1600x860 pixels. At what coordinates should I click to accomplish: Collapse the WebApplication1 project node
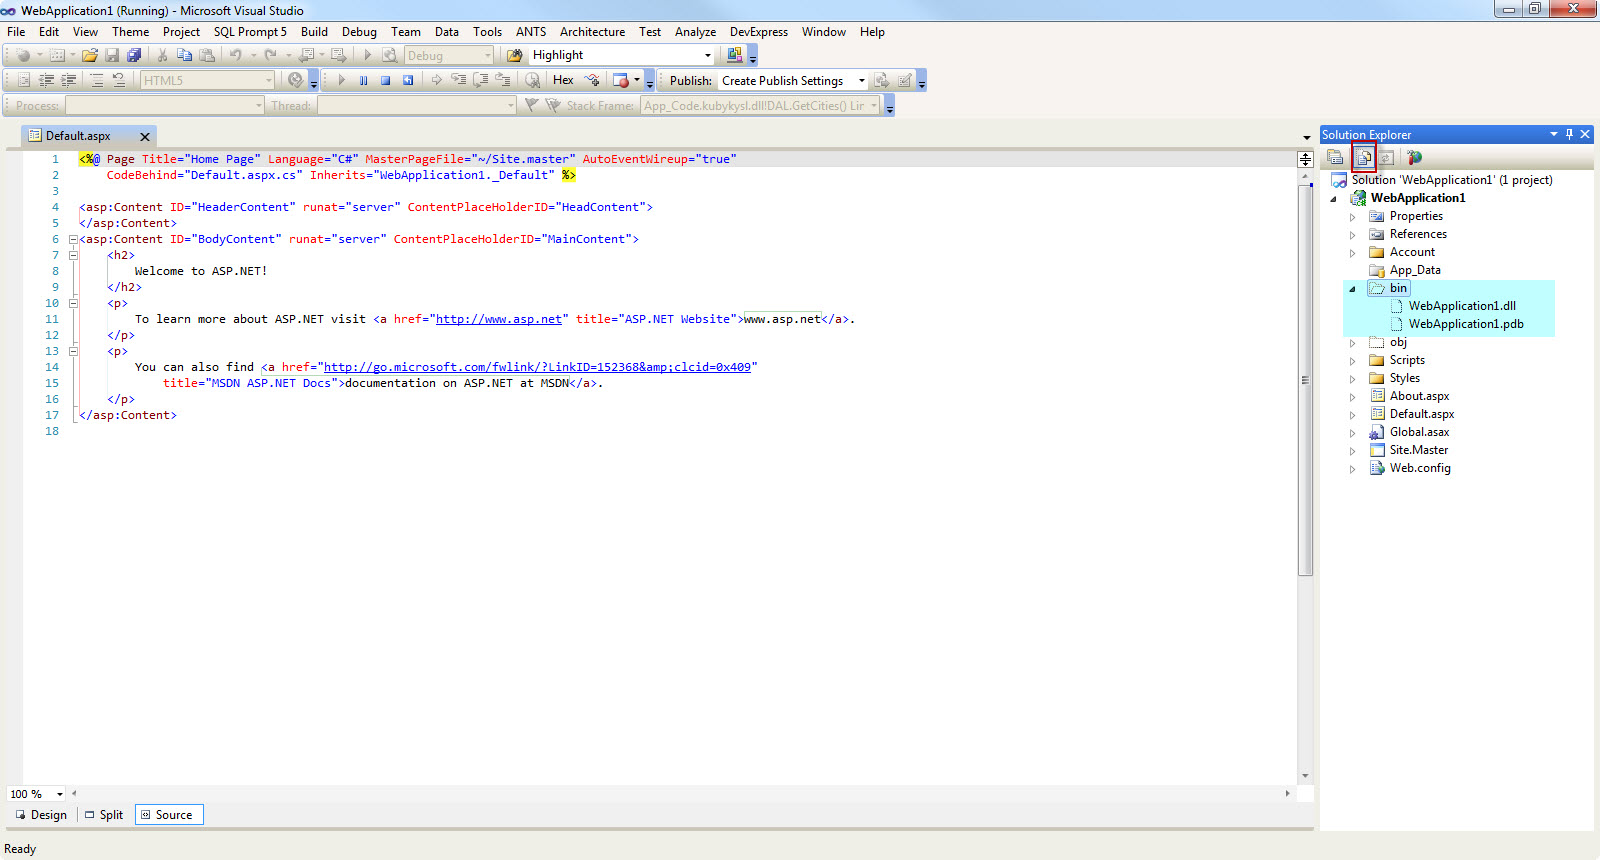tap(1333, 199)
